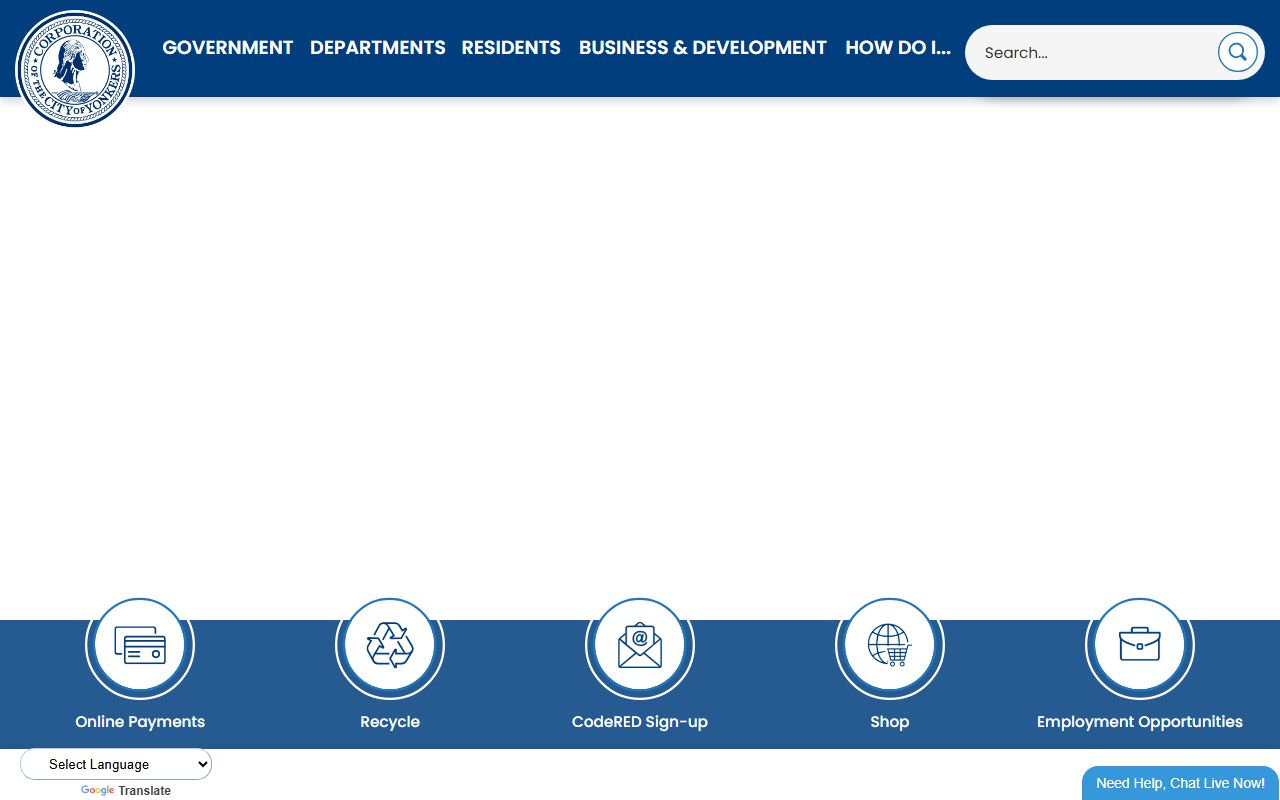Open the Business & Development menu
1280x800 pixels.
point(703,48)
